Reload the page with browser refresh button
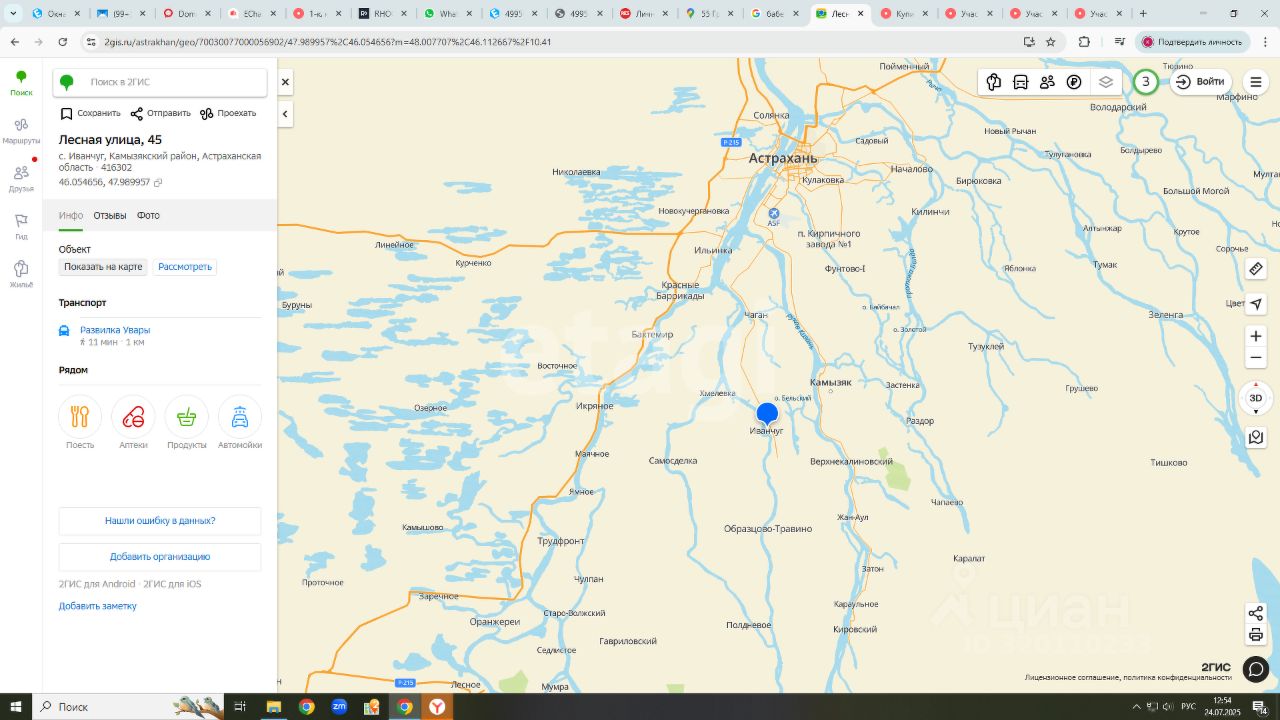Screen dimensions: 1280x720 (x=63, y=42)
